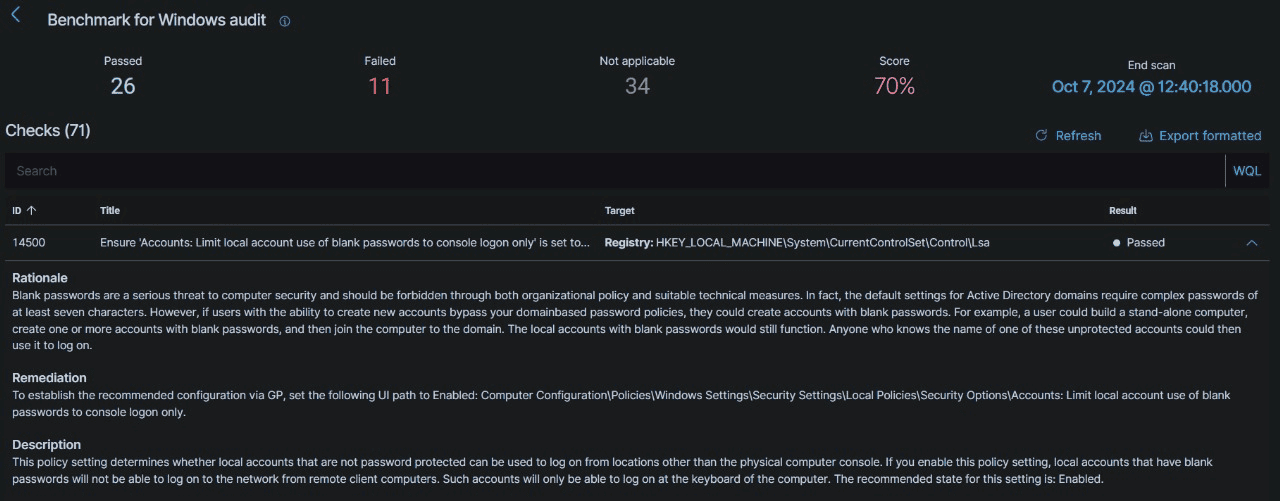Image resolution: width=1280 pixels, height=501 pixels.
Task: Go back using the left arrow icon
Action: [16, 15]
